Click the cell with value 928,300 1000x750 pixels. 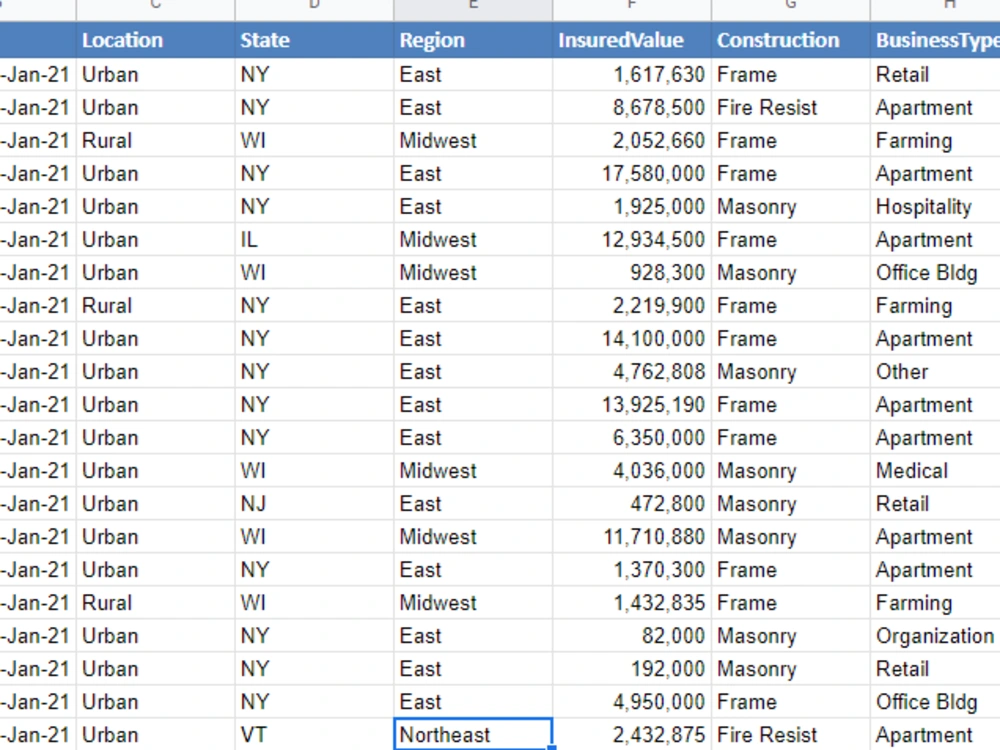pos(631,273)
